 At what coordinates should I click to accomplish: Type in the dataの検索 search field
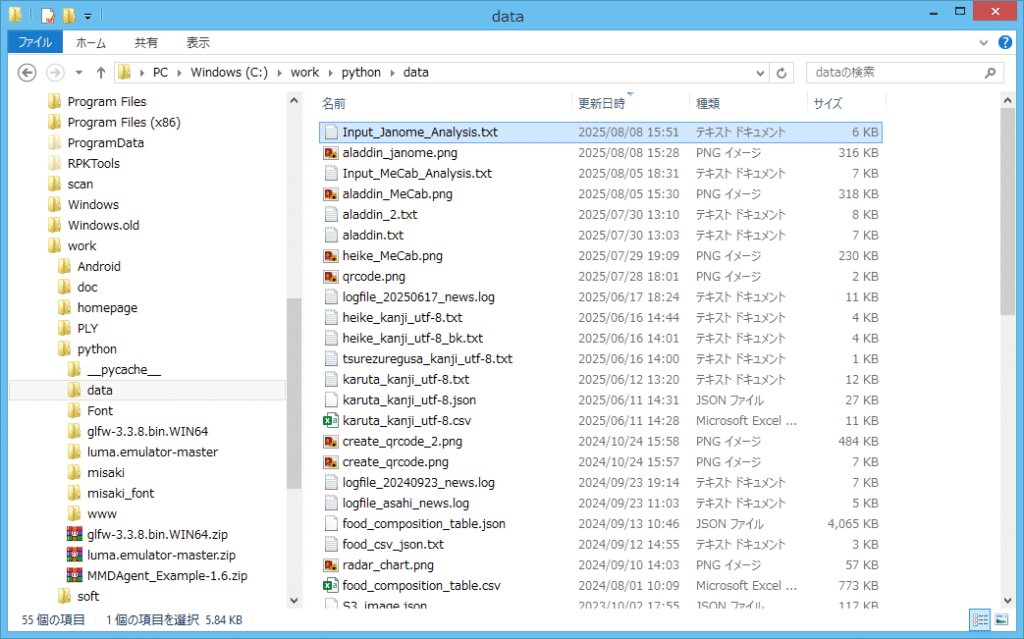tap(890, 73)
